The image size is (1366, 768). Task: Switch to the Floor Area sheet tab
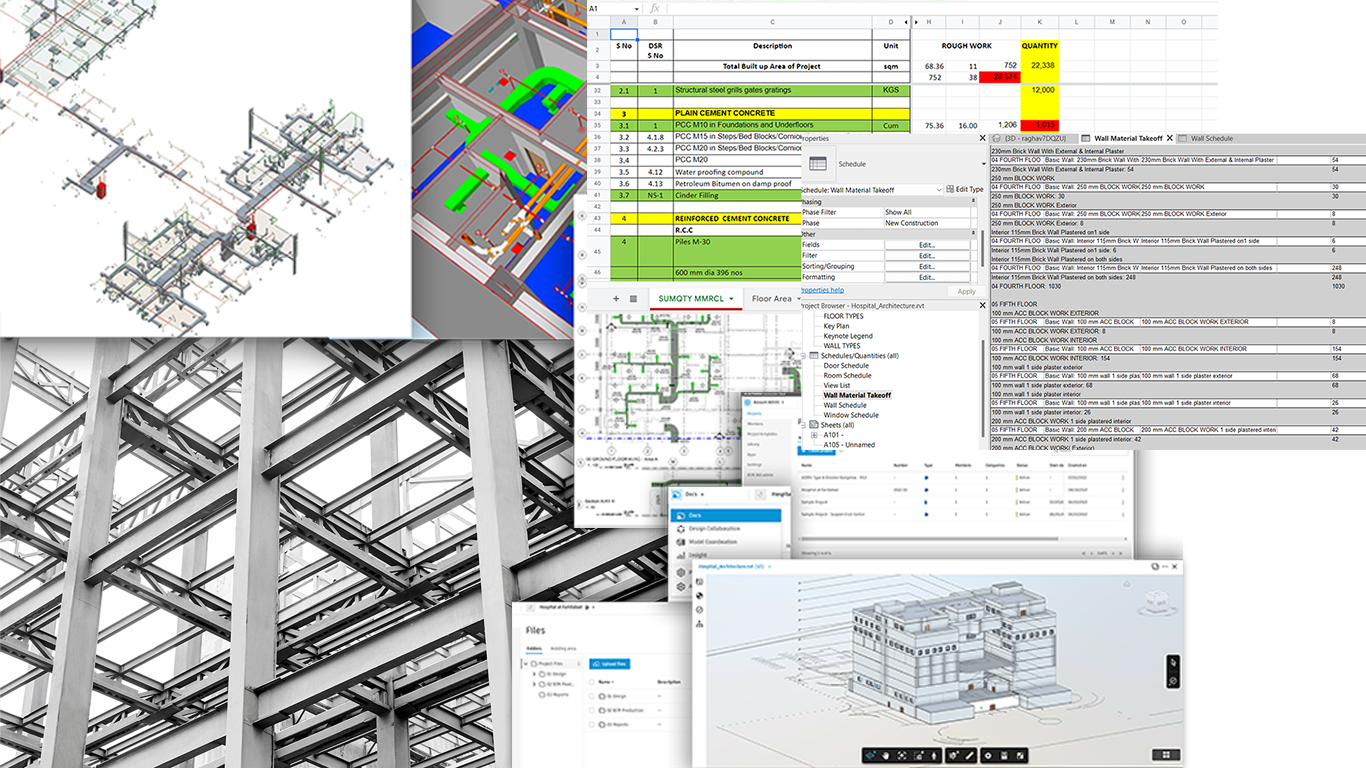[x=772, y=298]
